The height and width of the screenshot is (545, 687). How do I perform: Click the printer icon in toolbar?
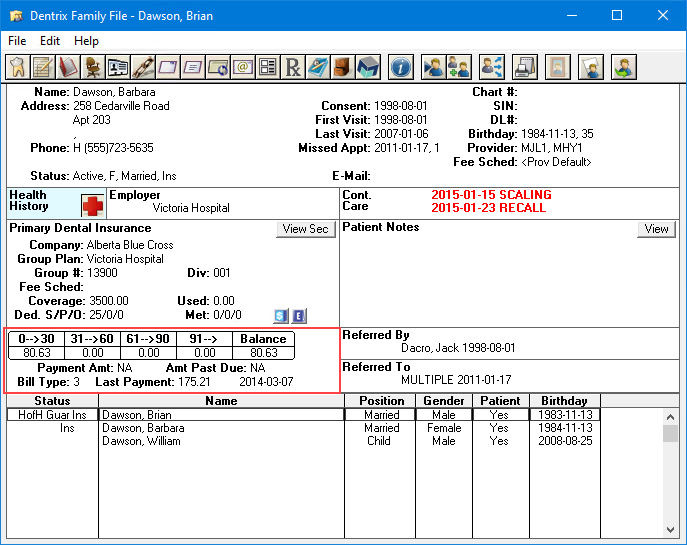(x=525, y=67)
